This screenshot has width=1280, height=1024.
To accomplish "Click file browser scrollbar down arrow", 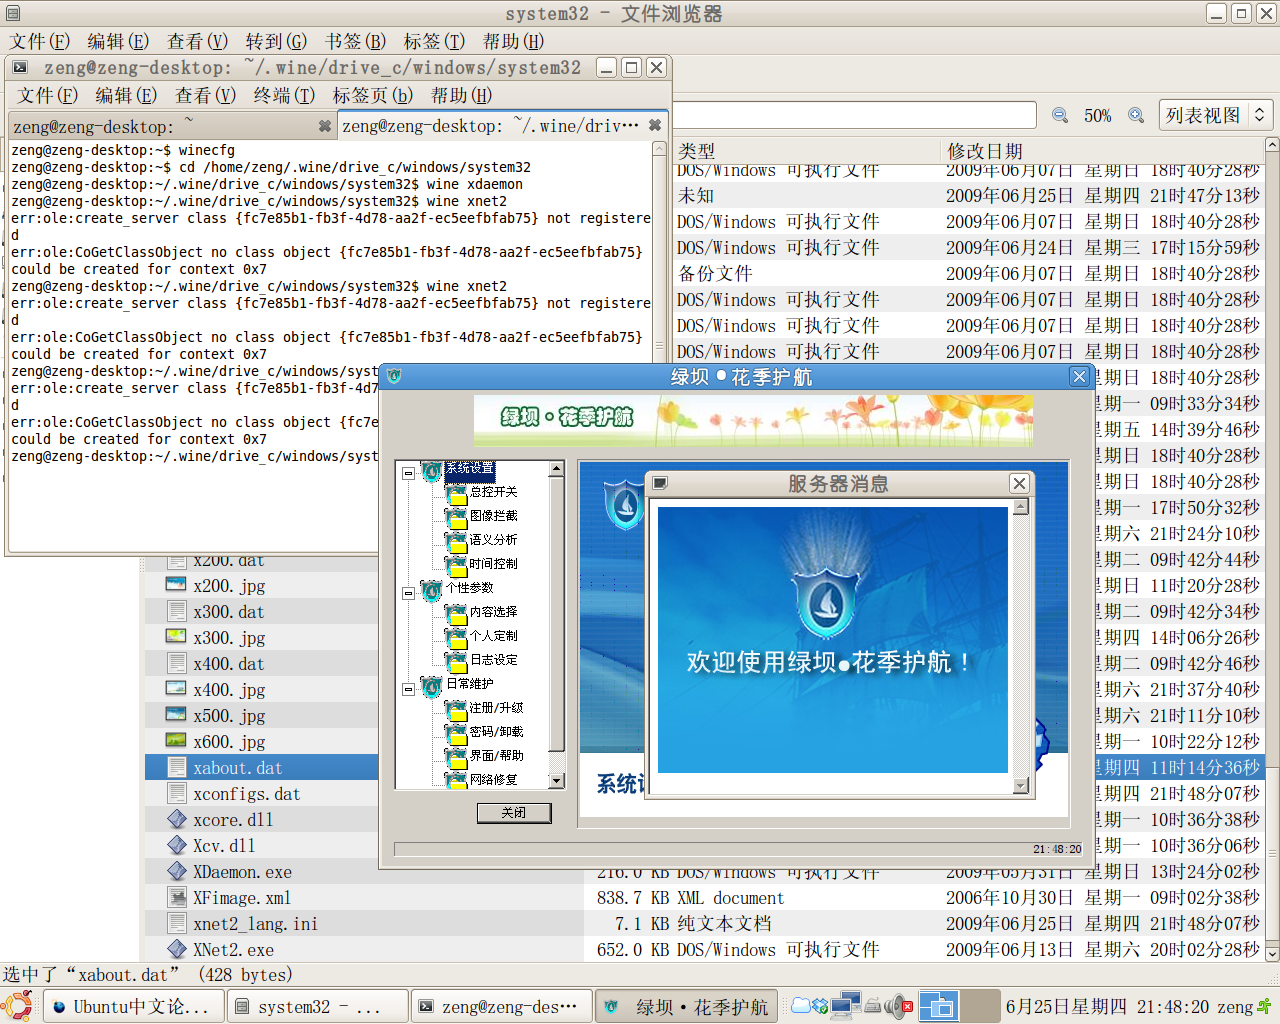I will coord(1272,954).
